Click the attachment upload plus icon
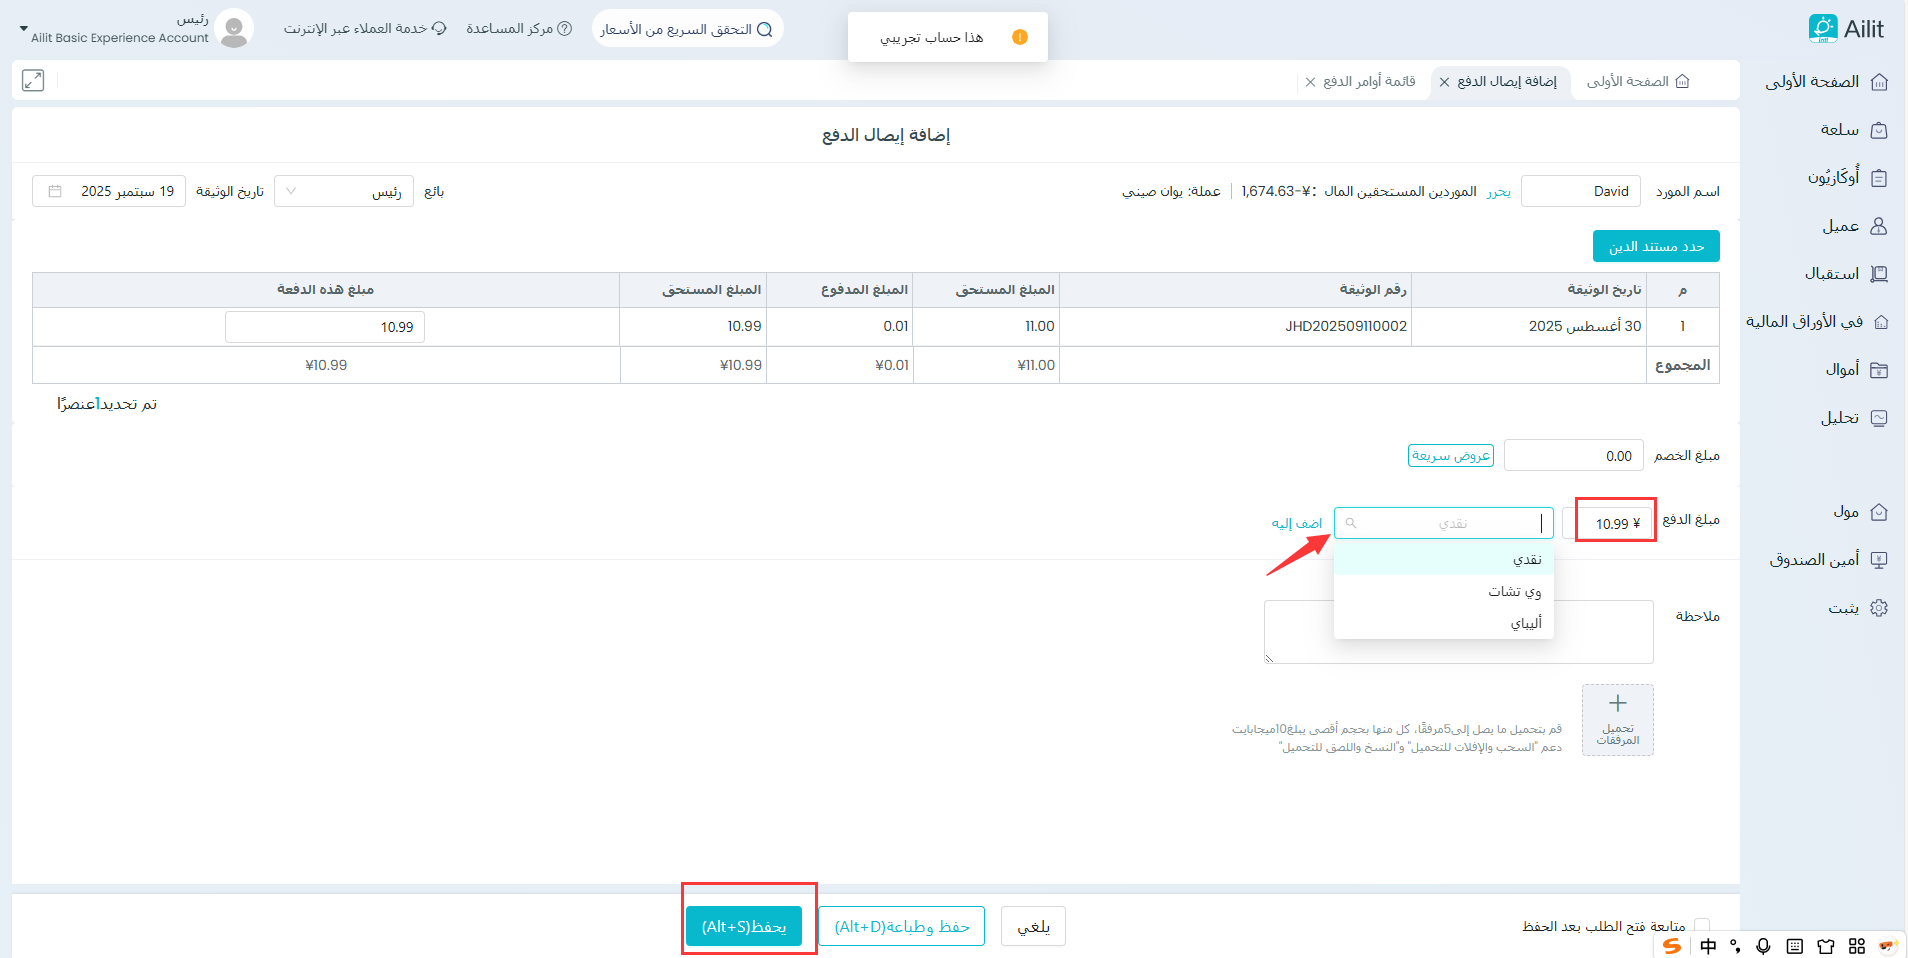 pos(1617,704)
